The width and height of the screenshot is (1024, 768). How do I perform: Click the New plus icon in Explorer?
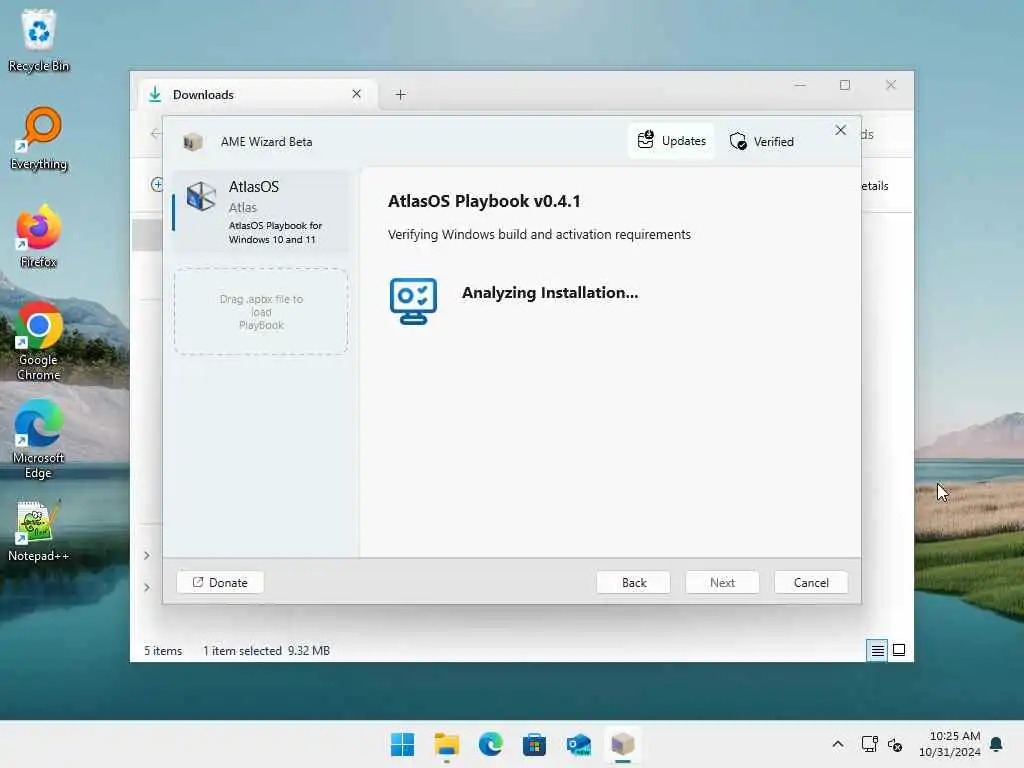157,185
